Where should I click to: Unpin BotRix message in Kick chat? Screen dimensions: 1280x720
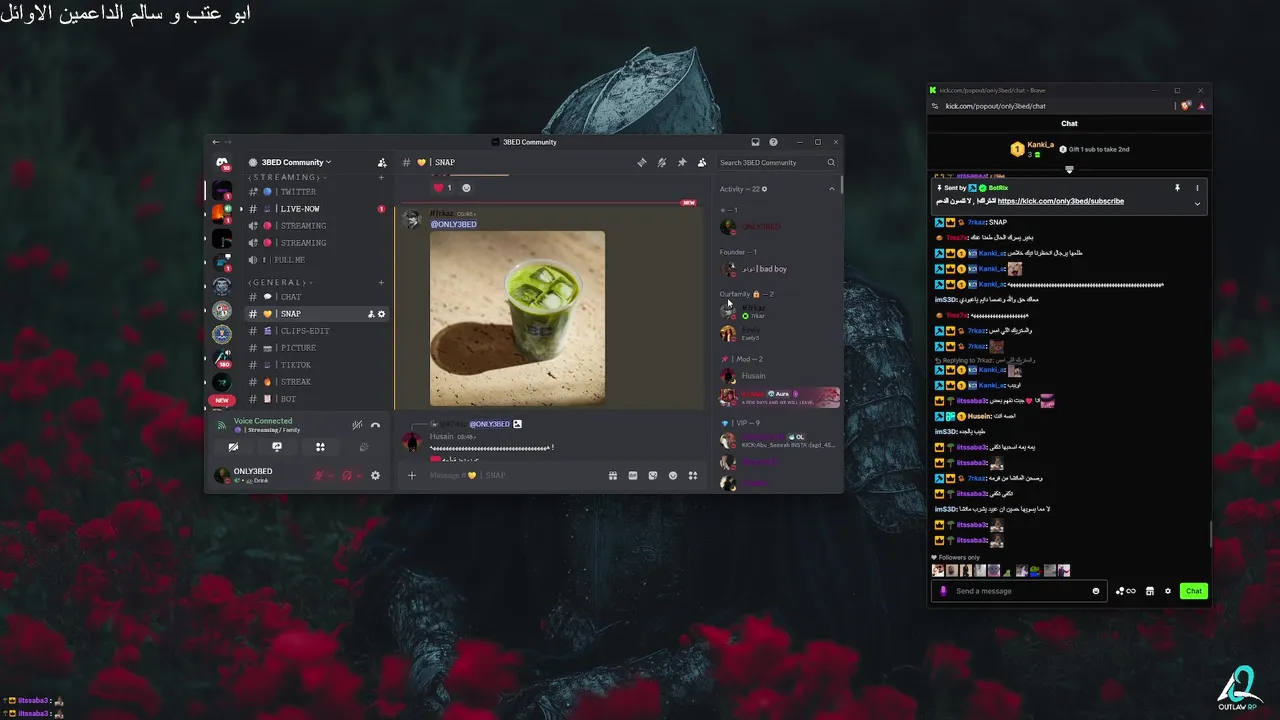pos(1177,188)
